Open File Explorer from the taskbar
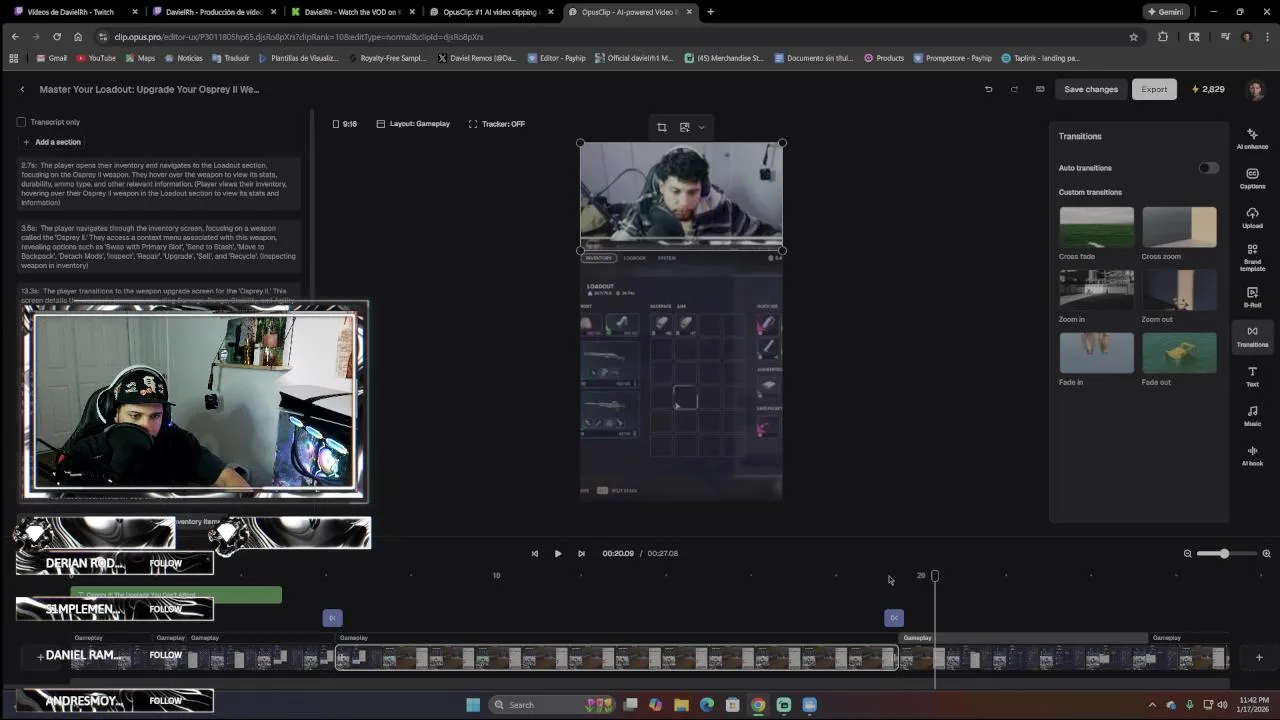This screenshot has width=1280, height=720. coord(681,705)
